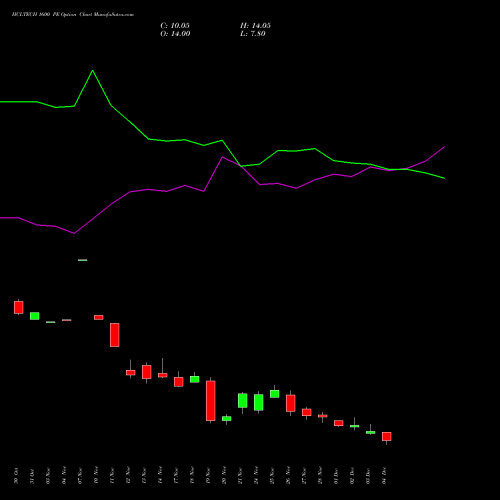The height and width of the screenshot is (500, 500).
Task: Select the 02 Dec date label
Action: tap(352, 476)
